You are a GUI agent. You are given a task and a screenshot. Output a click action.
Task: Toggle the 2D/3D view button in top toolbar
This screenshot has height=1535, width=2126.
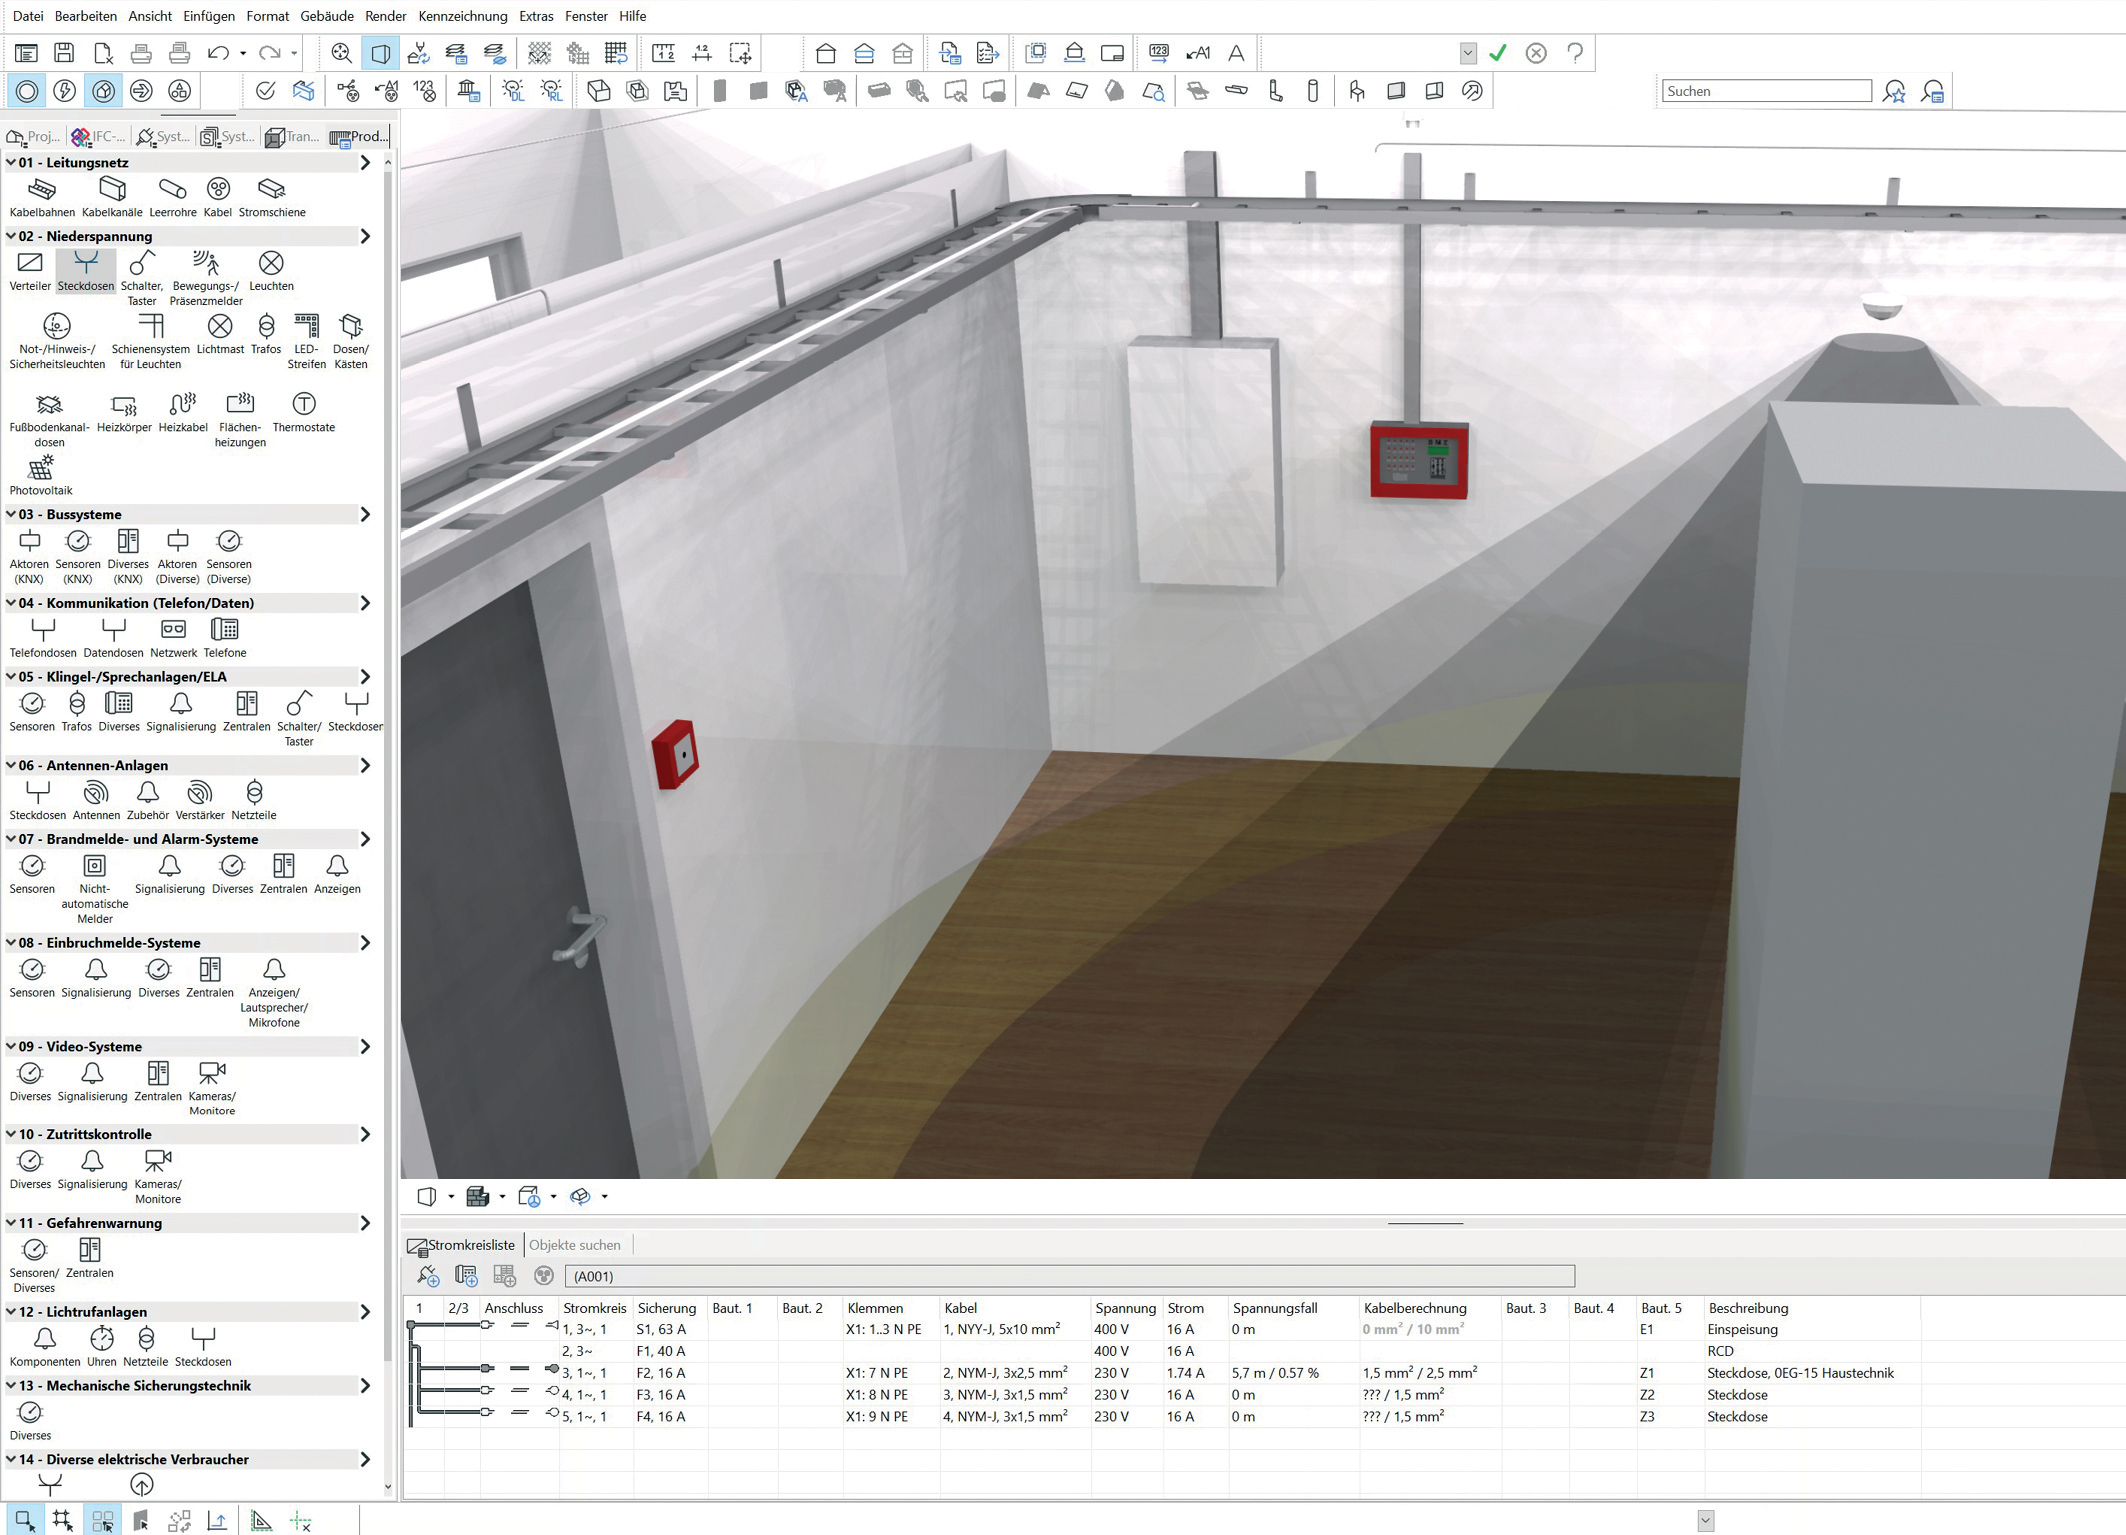tap(381, 53)
